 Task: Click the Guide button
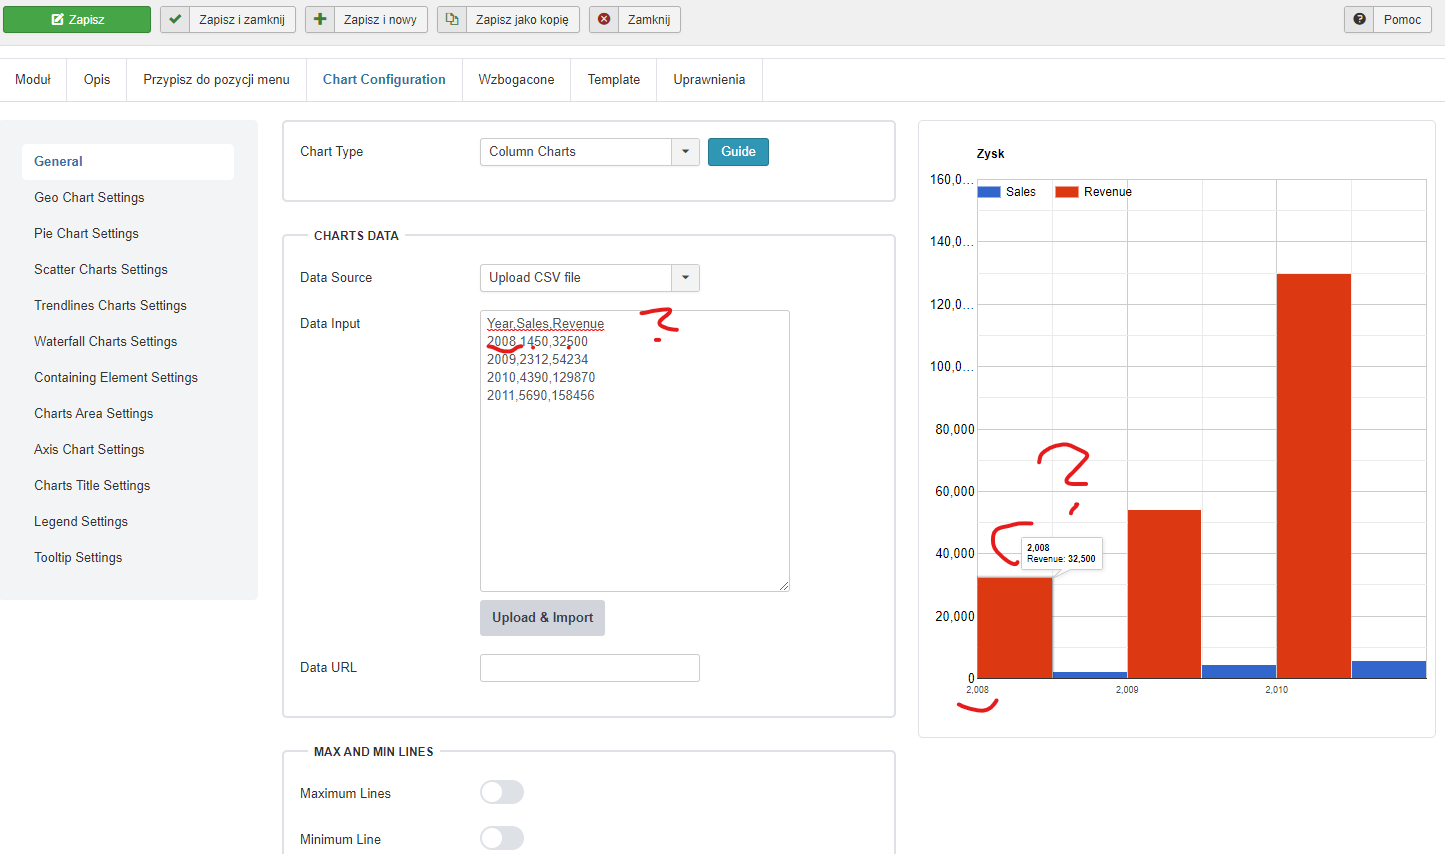[x=738, y=152]
